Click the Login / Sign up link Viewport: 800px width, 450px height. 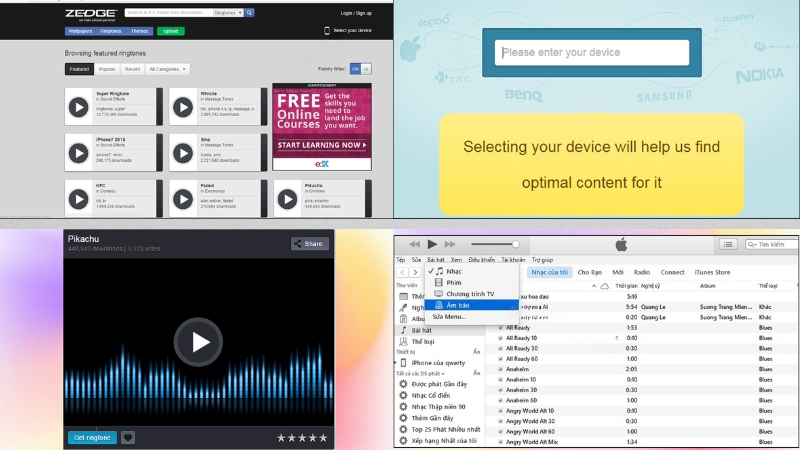(356, 13)
